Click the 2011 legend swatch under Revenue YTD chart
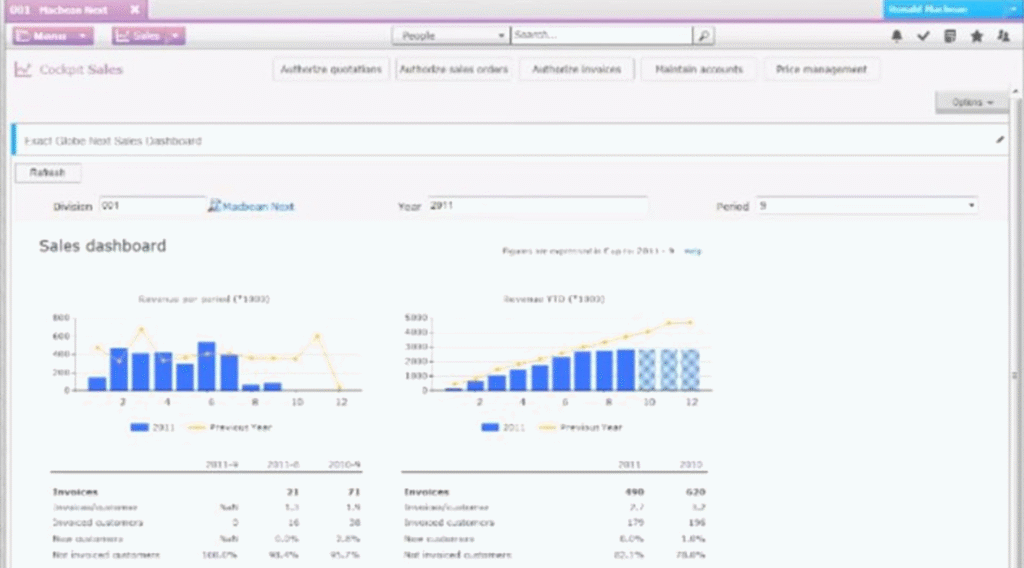1024x568 pixels. coord(490,427)
